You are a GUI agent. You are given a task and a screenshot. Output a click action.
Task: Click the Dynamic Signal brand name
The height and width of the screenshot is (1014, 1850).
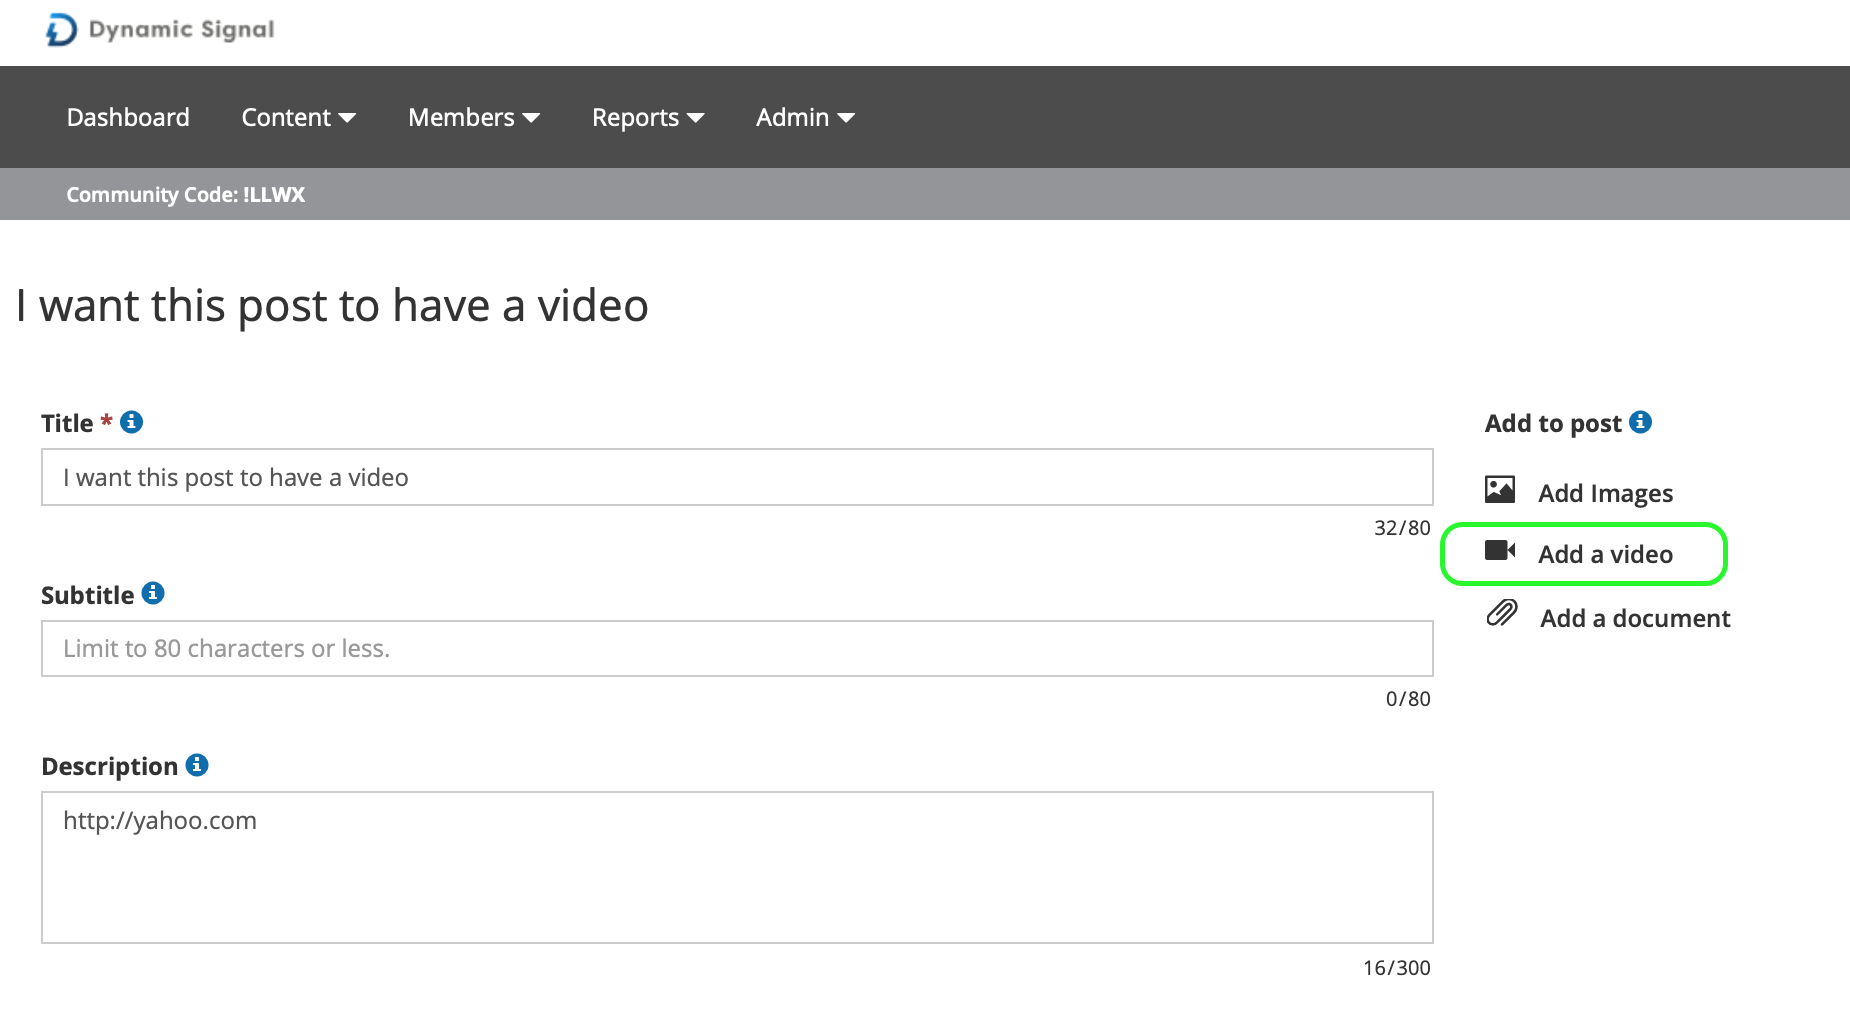click(x=181, y=30)
